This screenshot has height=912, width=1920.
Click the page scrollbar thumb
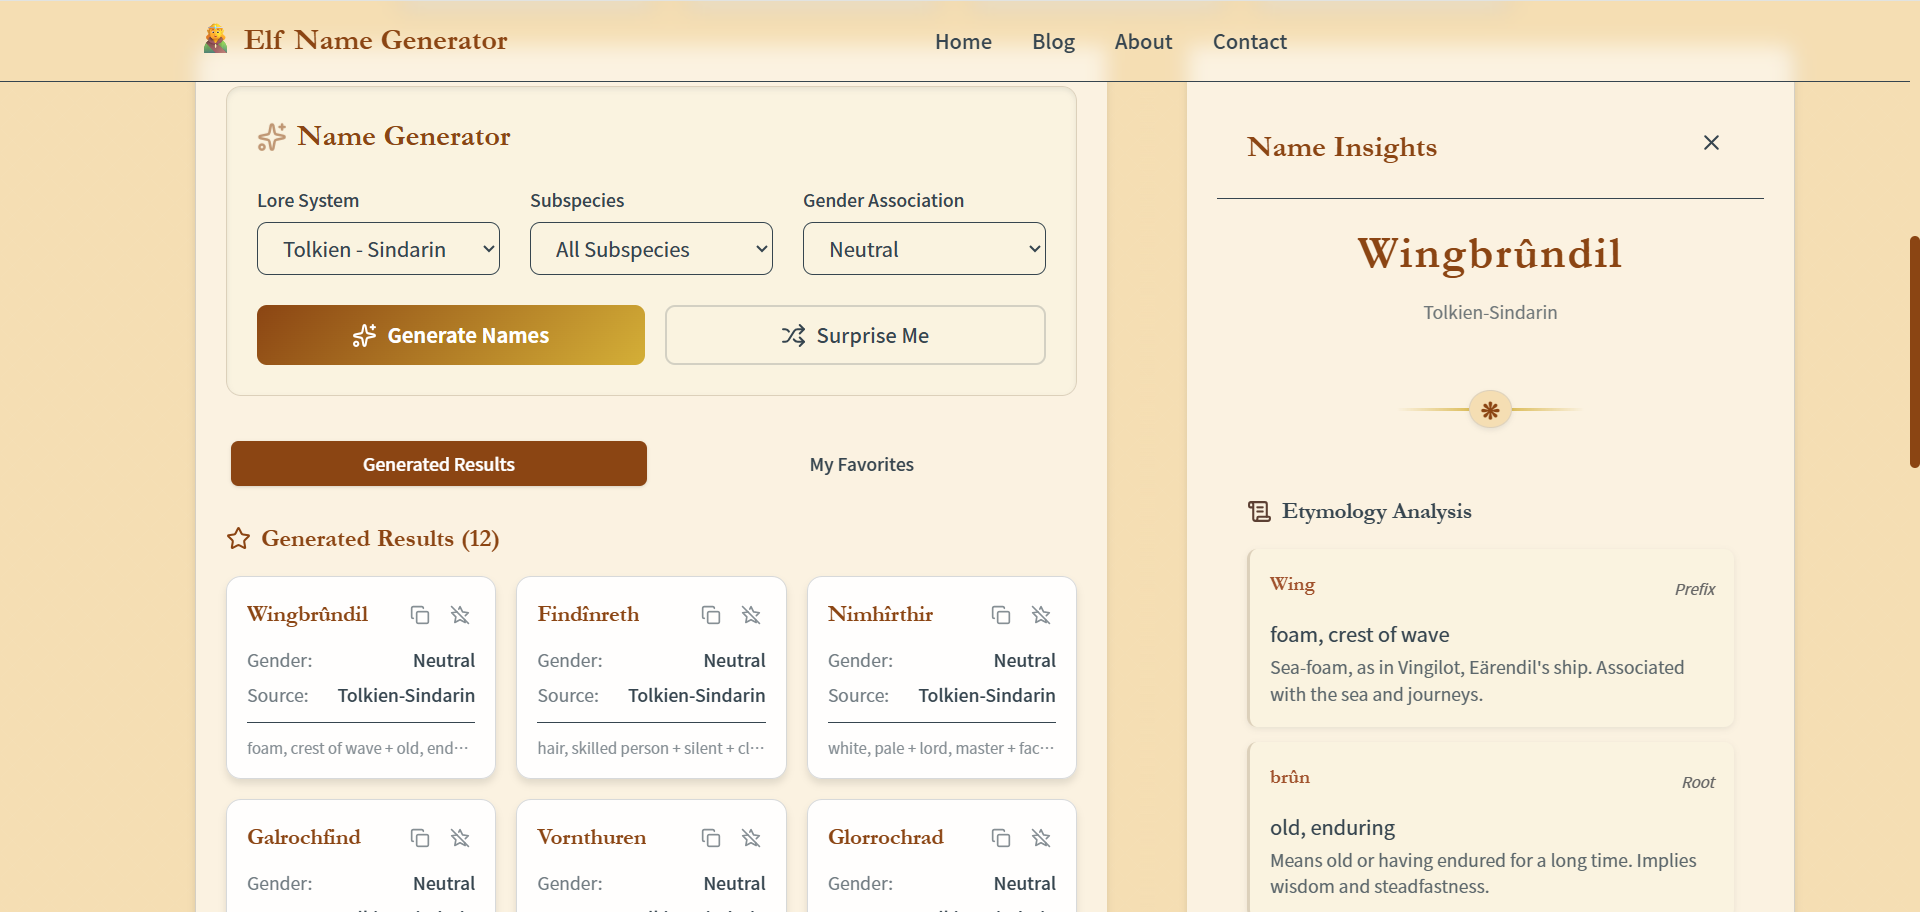(1914, 352)
